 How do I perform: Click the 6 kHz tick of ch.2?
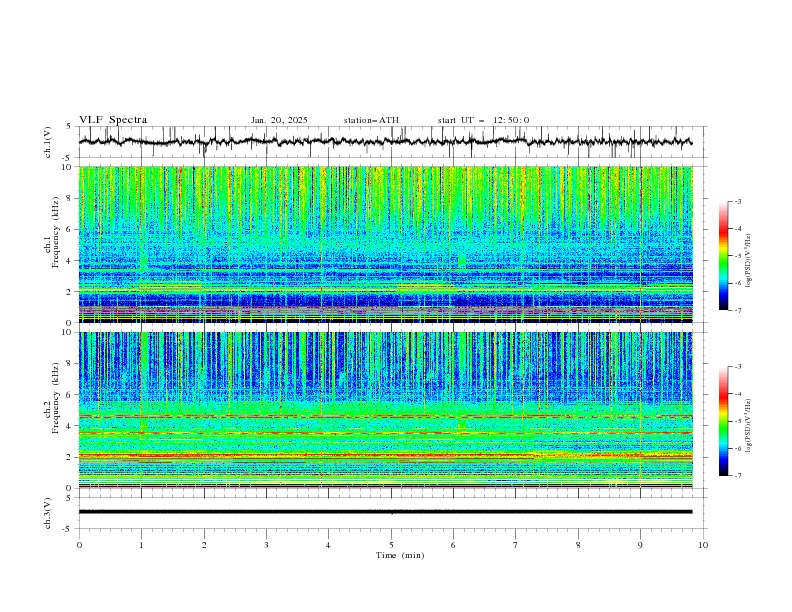[70, 394]
